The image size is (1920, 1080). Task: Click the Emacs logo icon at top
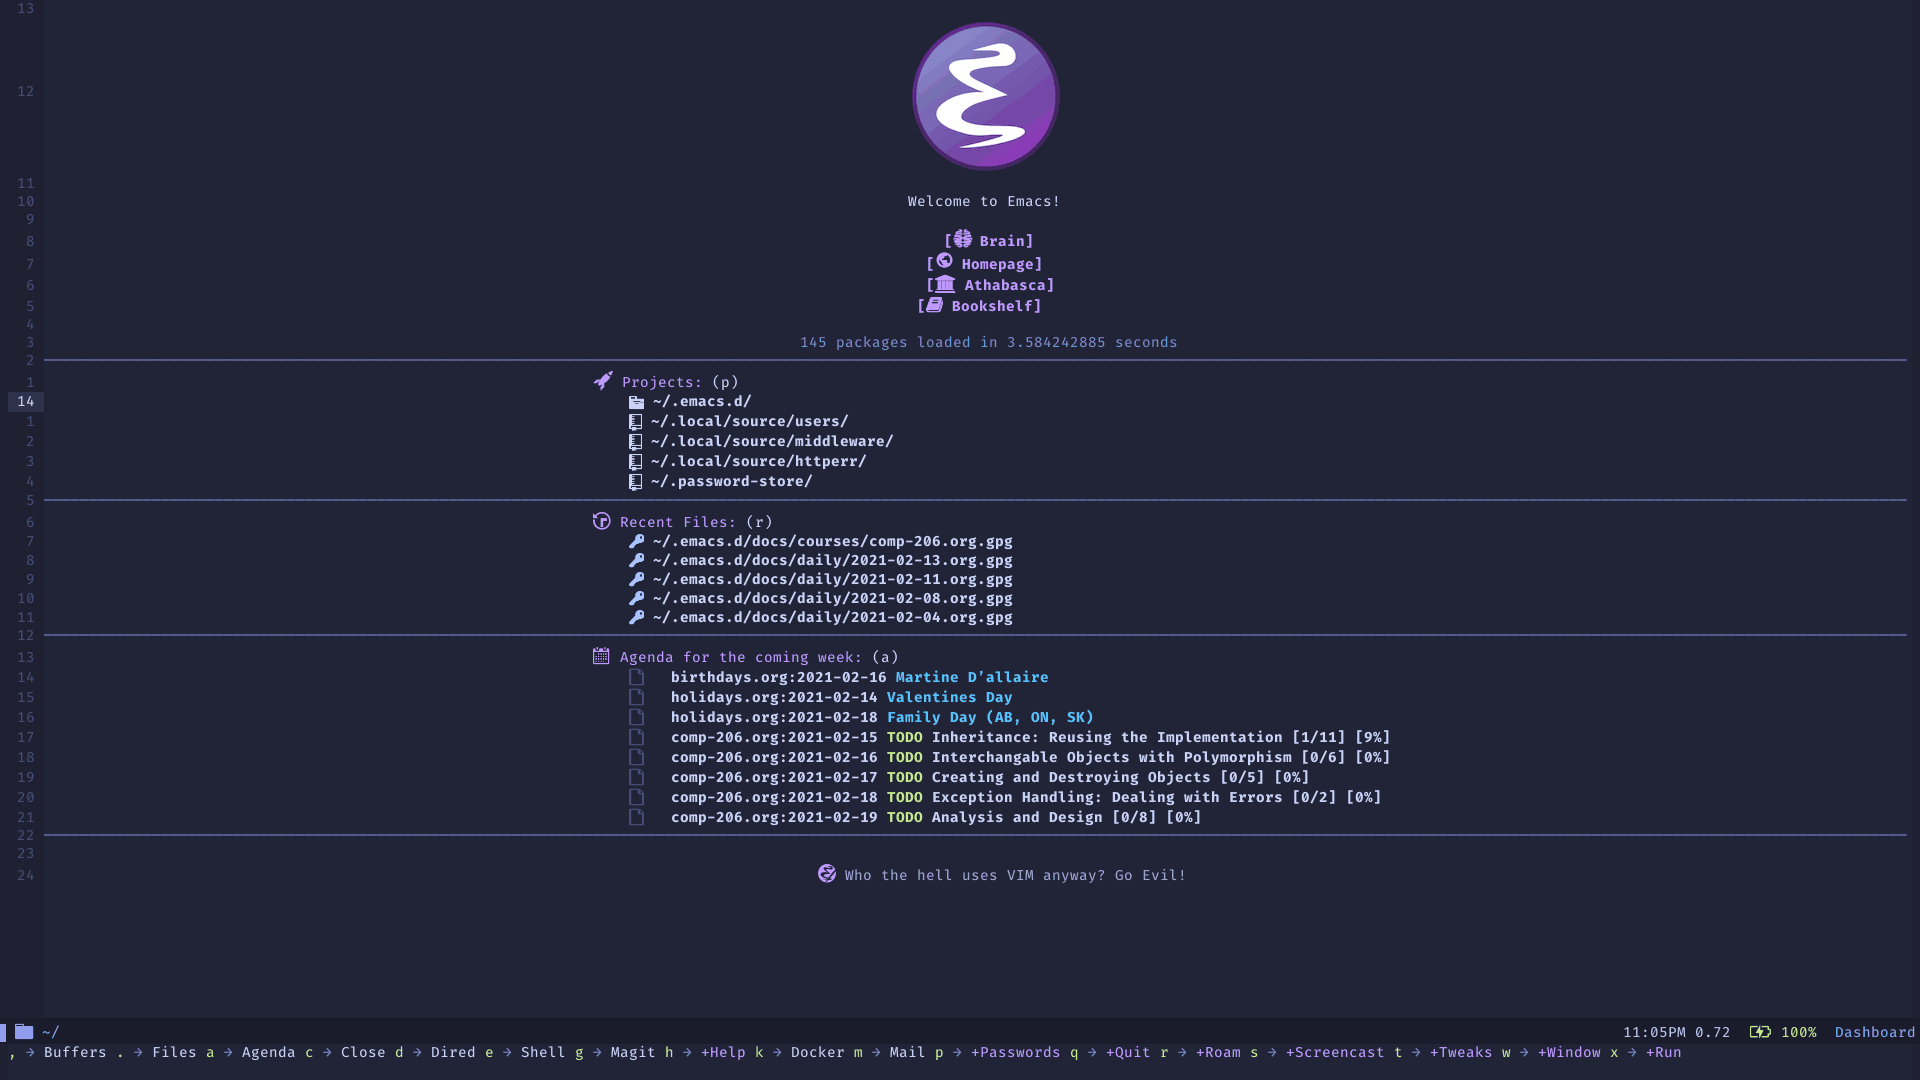pos(984,95)
